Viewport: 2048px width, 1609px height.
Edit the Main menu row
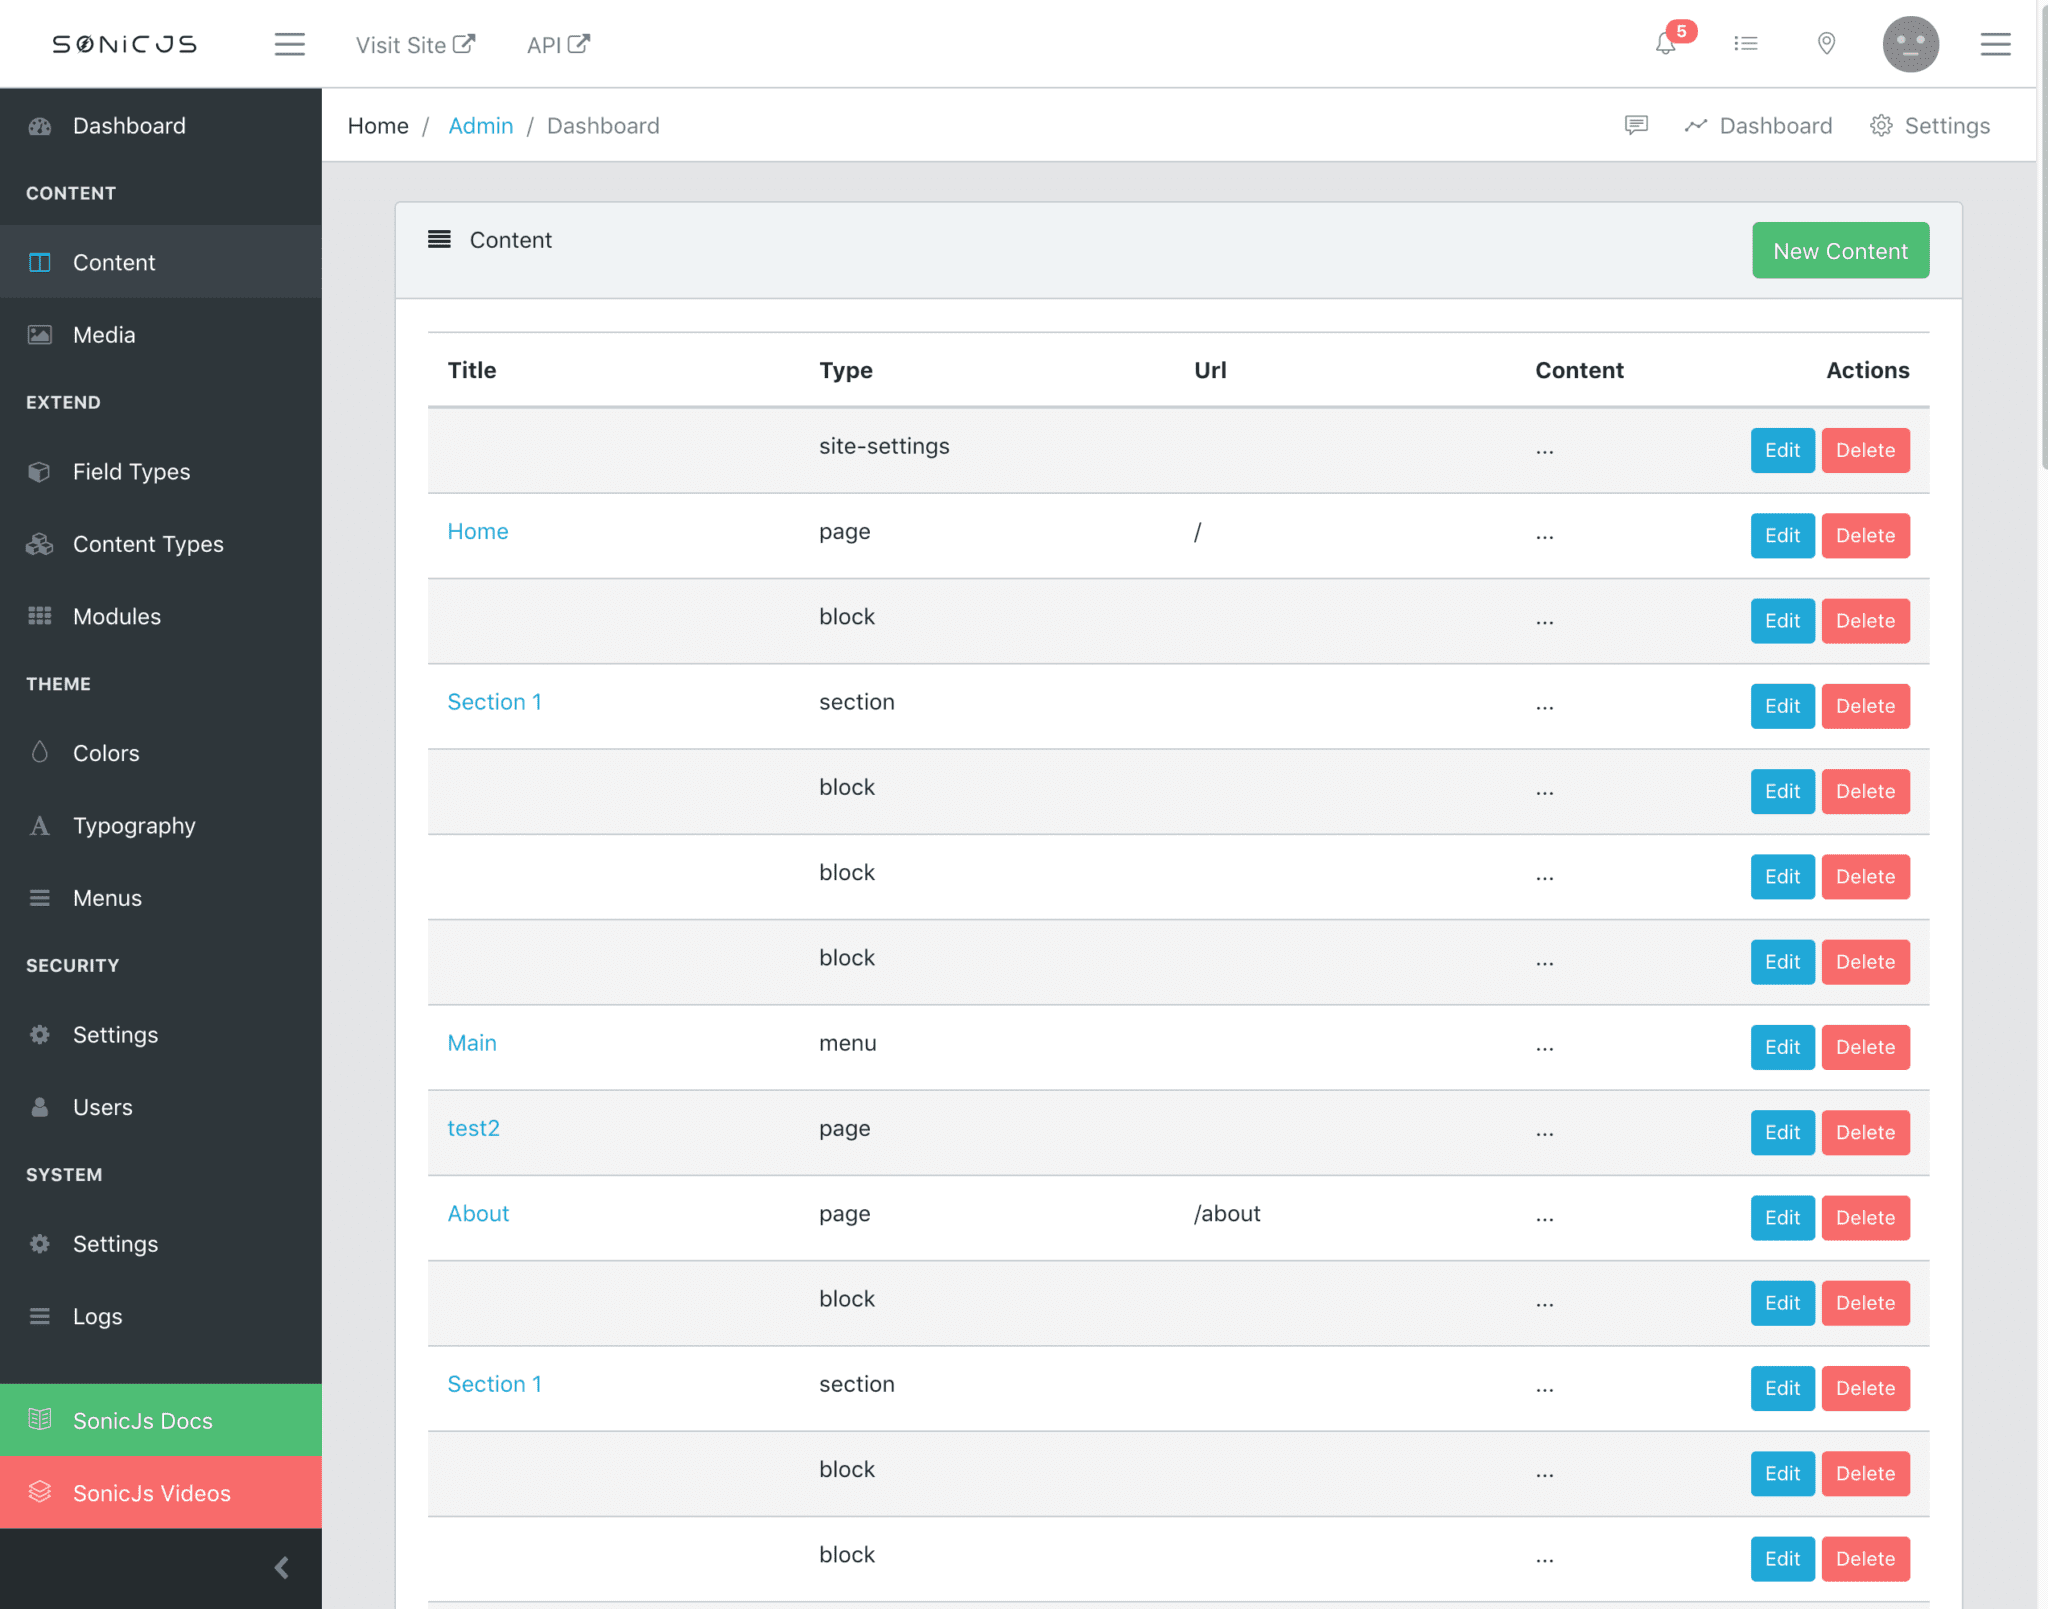(x=1782, y=1047)
